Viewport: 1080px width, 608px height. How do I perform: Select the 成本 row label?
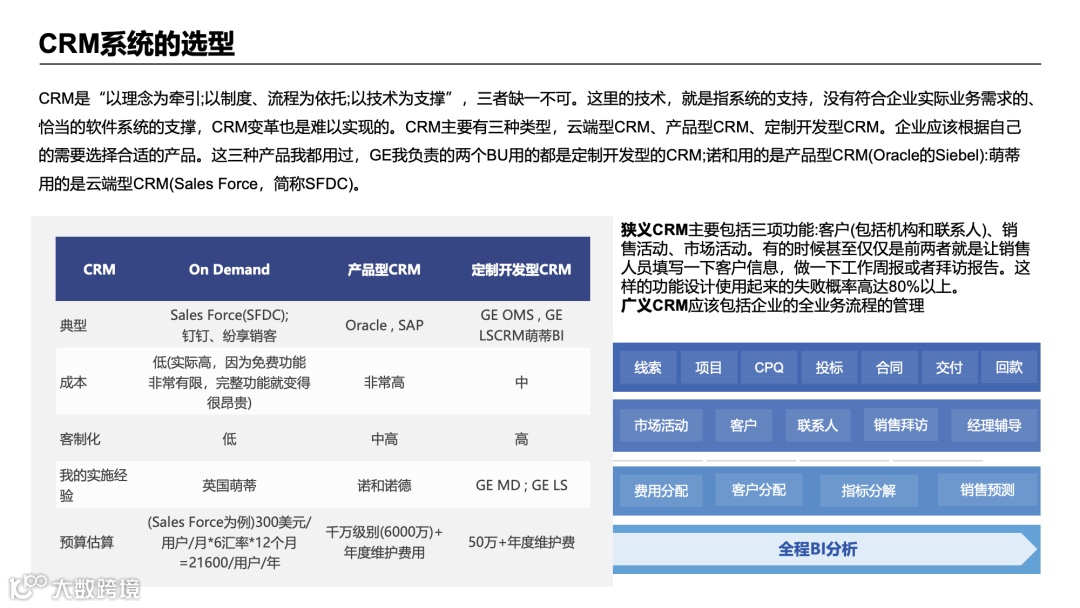[74, 382]
